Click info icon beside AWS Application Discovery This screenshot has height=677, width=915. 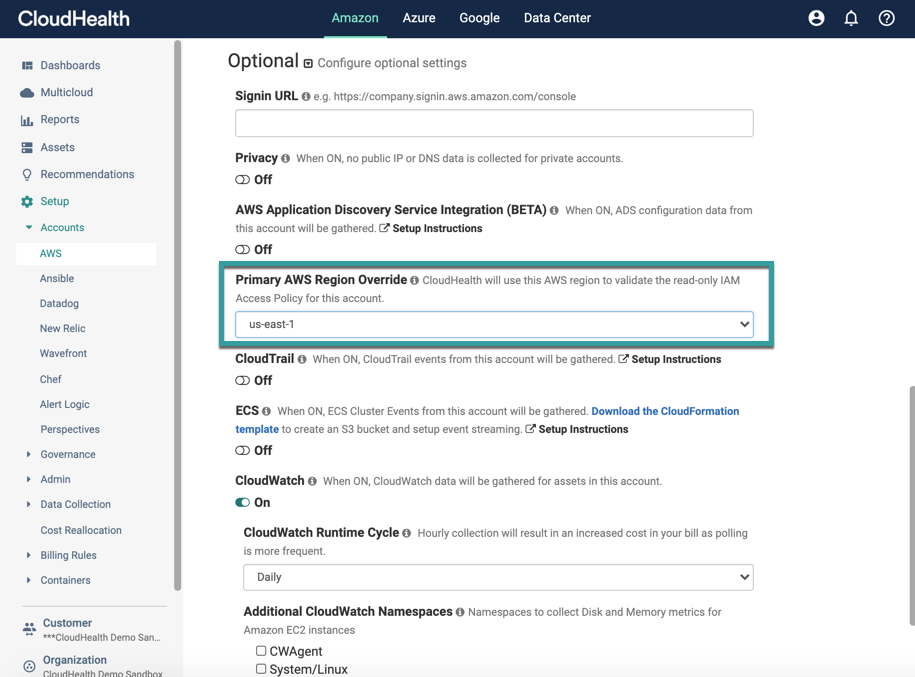click(x=554, y=210)
